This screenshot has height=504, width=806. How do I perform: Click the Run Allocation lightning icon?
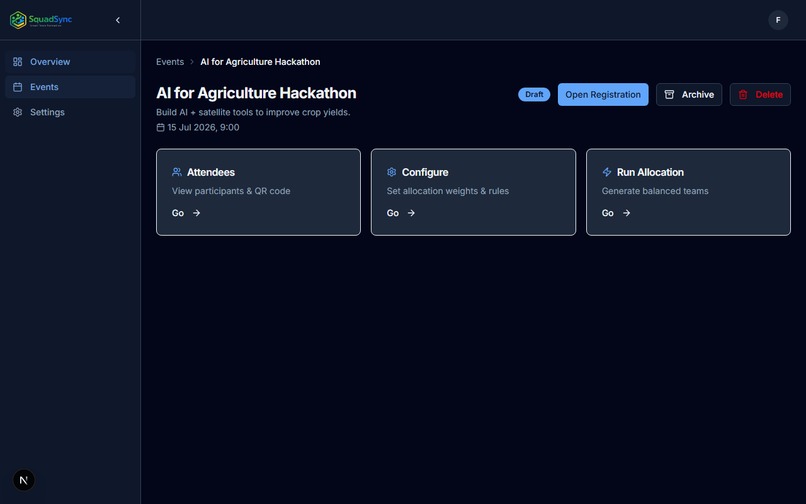click(607, 172)
